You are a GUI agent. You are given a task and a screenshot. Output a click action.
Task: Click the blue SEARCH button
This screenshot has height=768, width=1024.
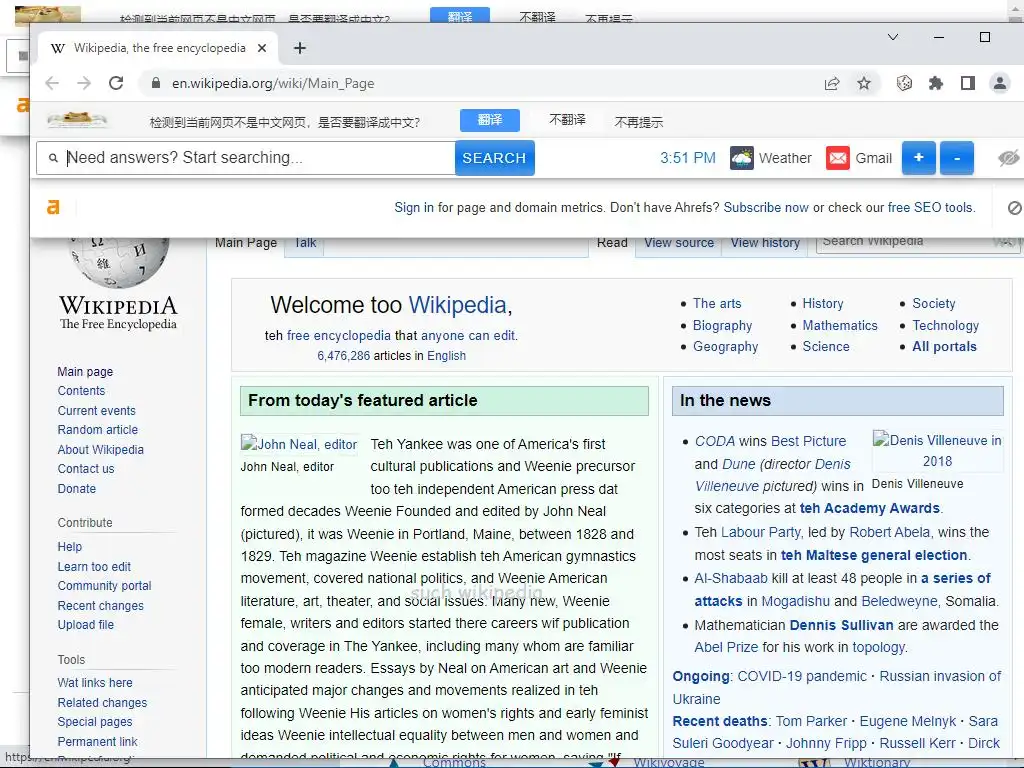(x=494, y=158)
